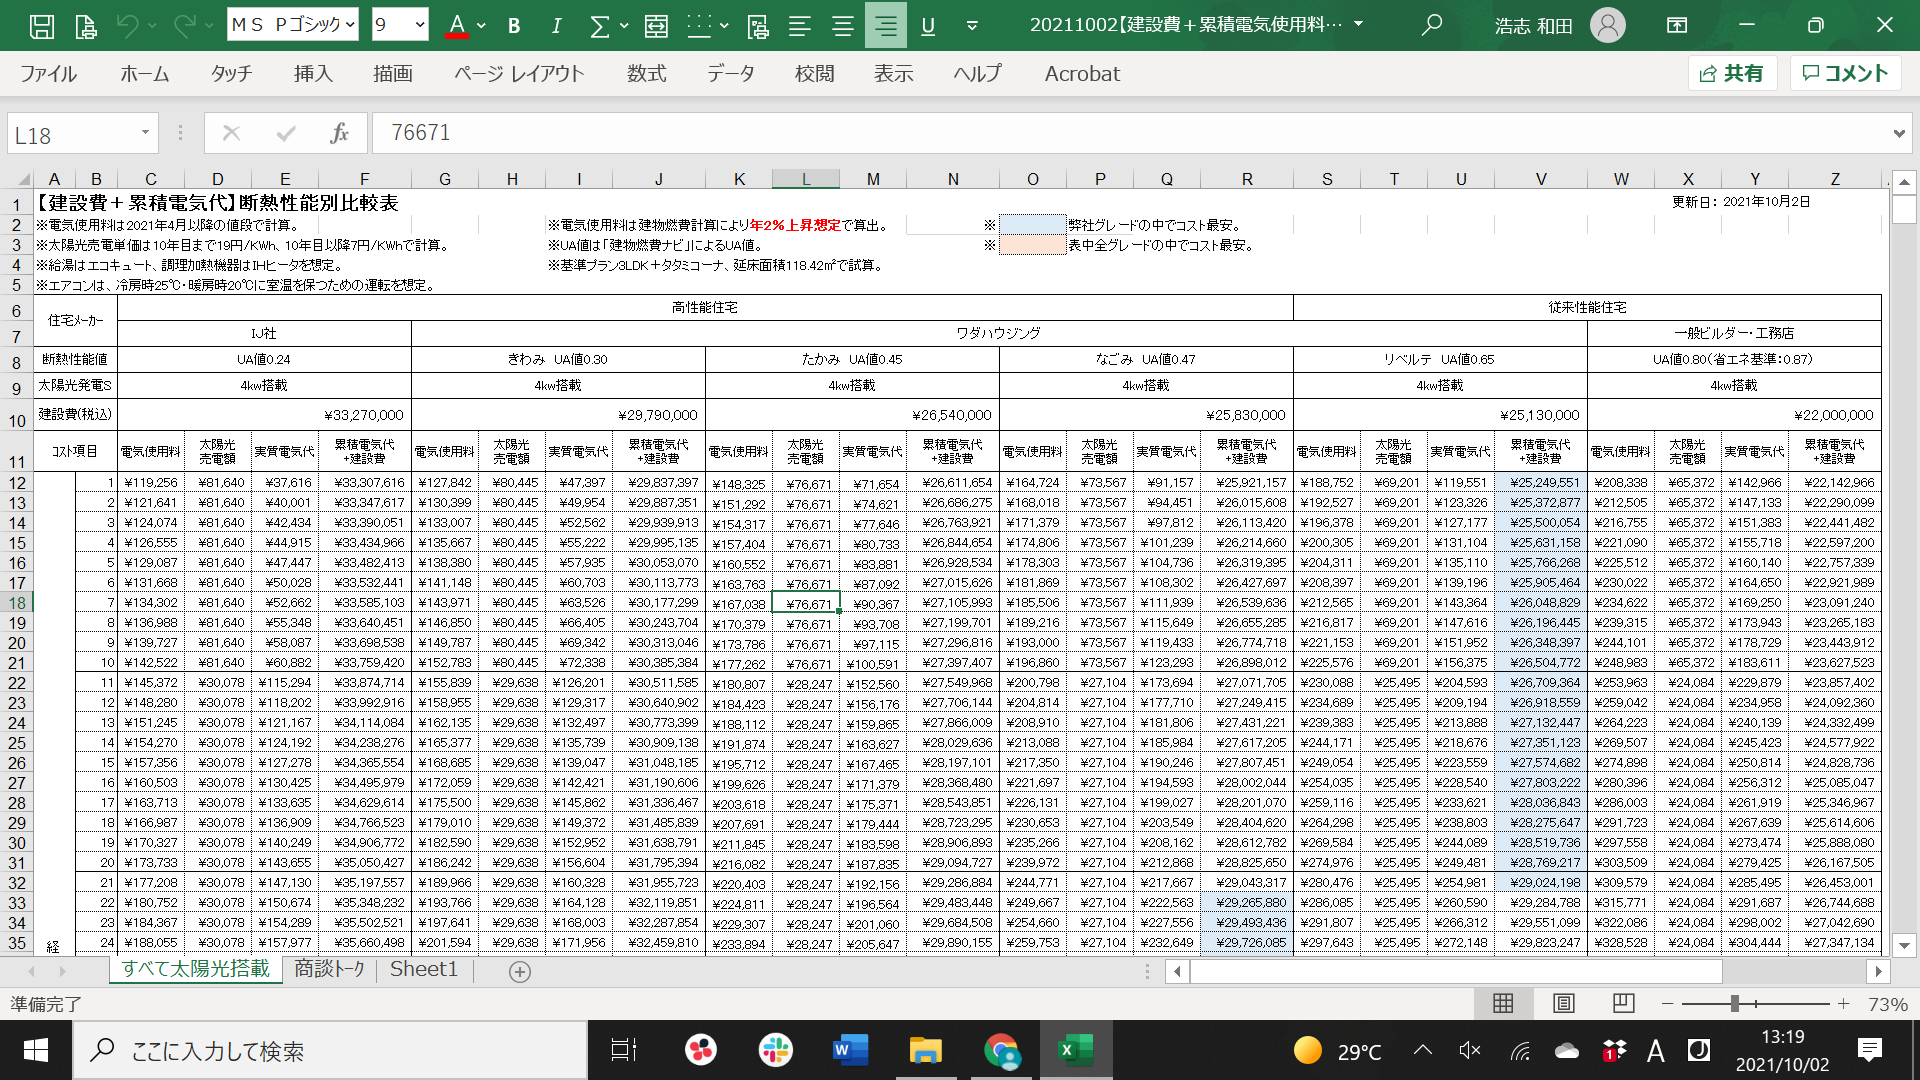1920x1080 pixels.
Task: Switch to Page Layout view icon
Action: (x=1564, y=1003)
